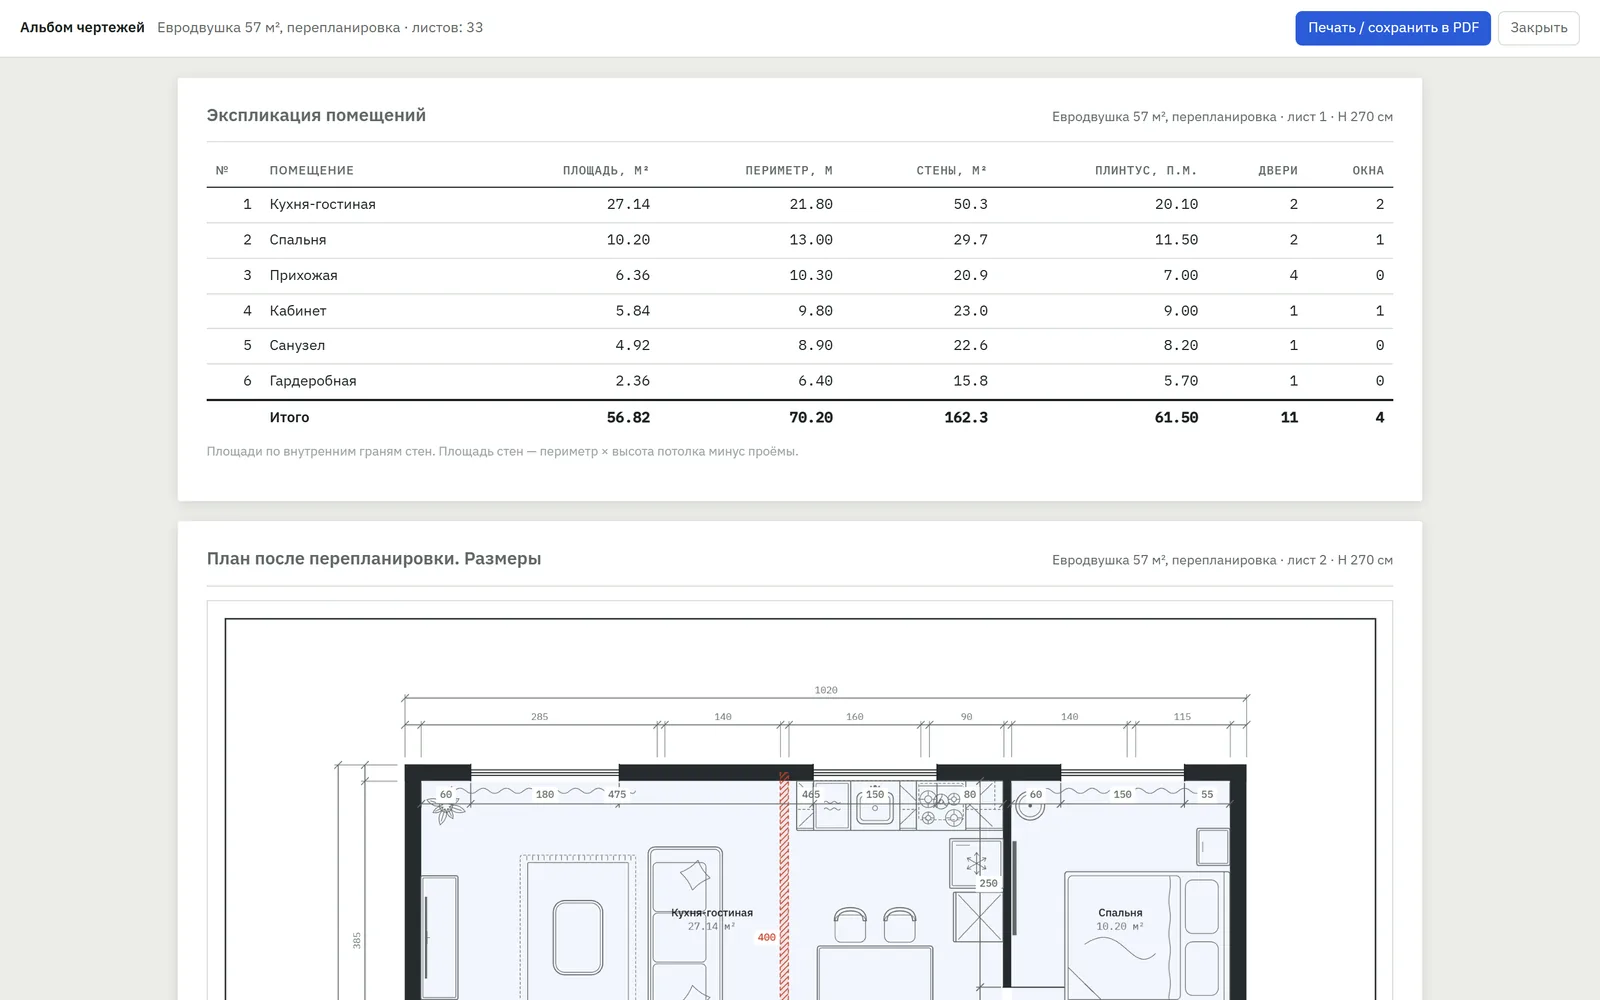The width and height of the screenshot is (1600, 1000).
Task: Click the Альбом чертежей header title
Action: 82,28
